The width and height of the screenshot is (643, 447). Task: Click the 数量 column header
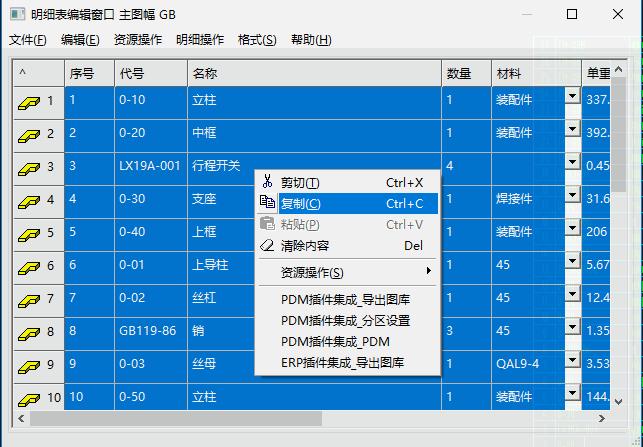tap(467, 73)
